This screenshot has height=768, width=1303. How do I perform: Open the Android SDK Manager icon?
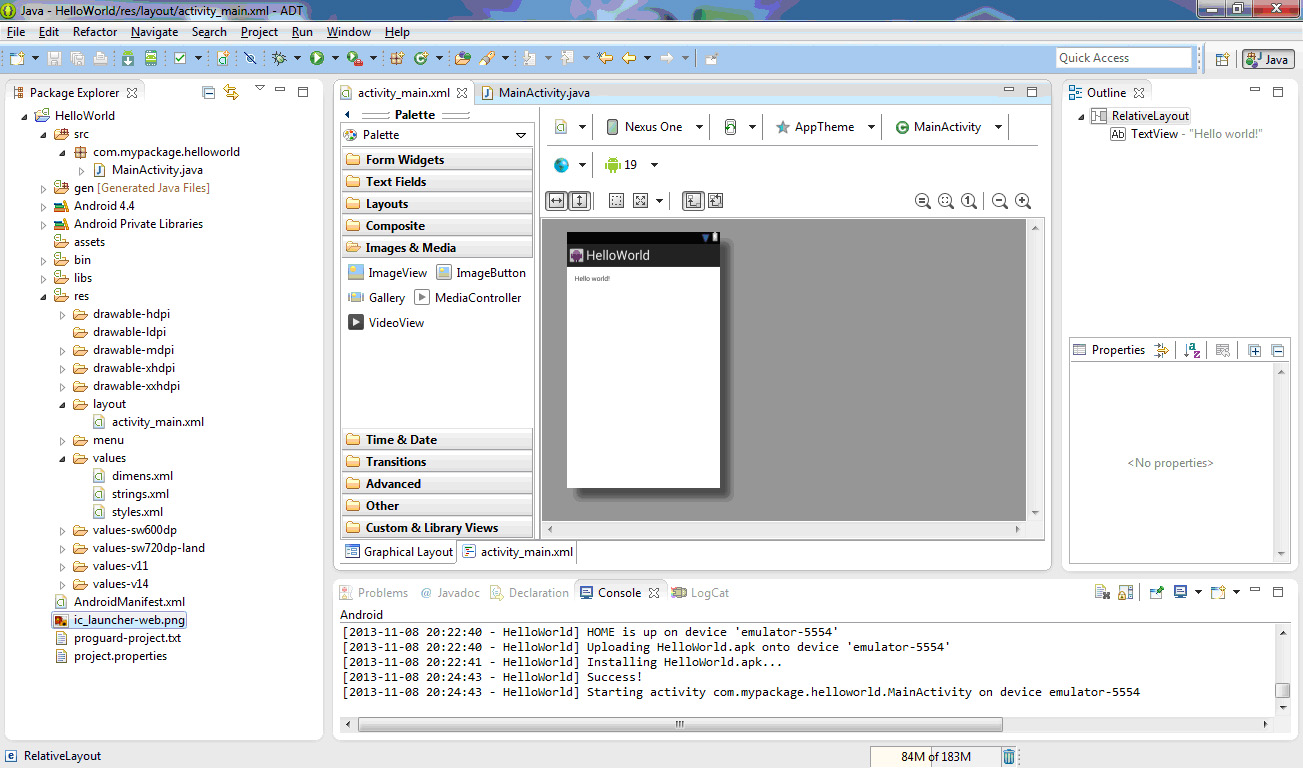(x=128, y=58)
